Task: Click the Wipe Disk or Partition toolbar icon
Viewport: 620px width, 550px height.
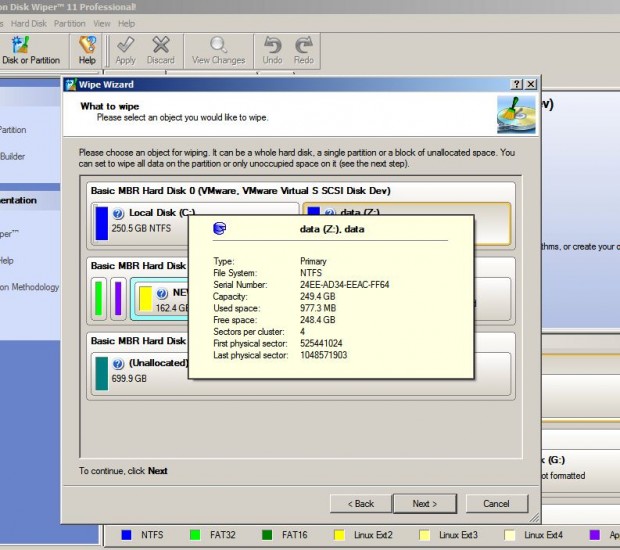Action: coord(20,45)
